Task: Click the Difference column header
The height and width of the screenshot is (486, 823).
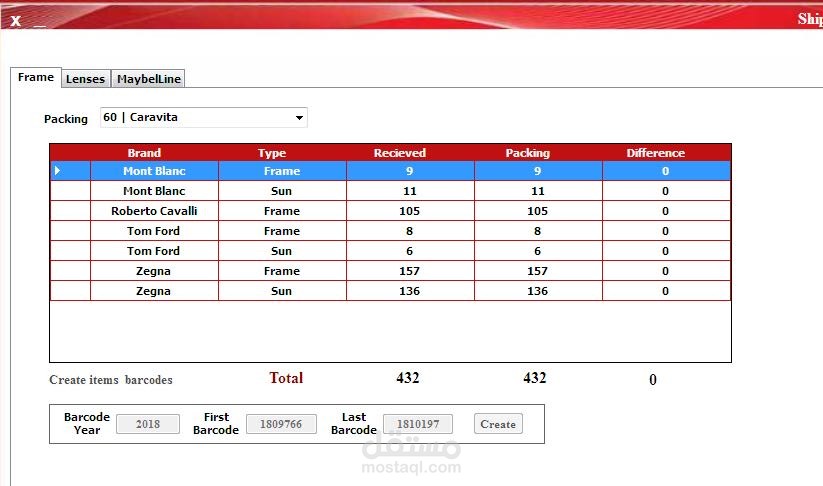Action: (656, 153)
